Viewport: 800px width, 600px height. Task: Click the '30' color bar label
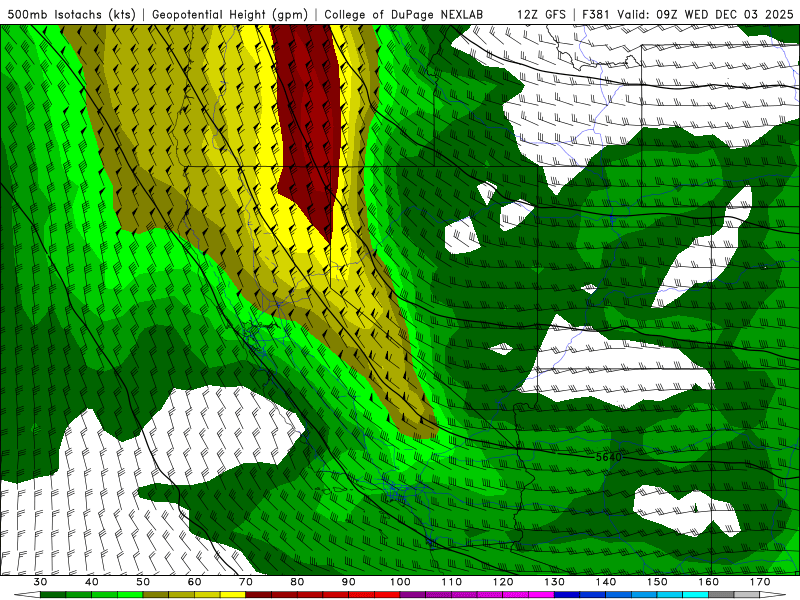pyautogui.click(x=40, y=582)
